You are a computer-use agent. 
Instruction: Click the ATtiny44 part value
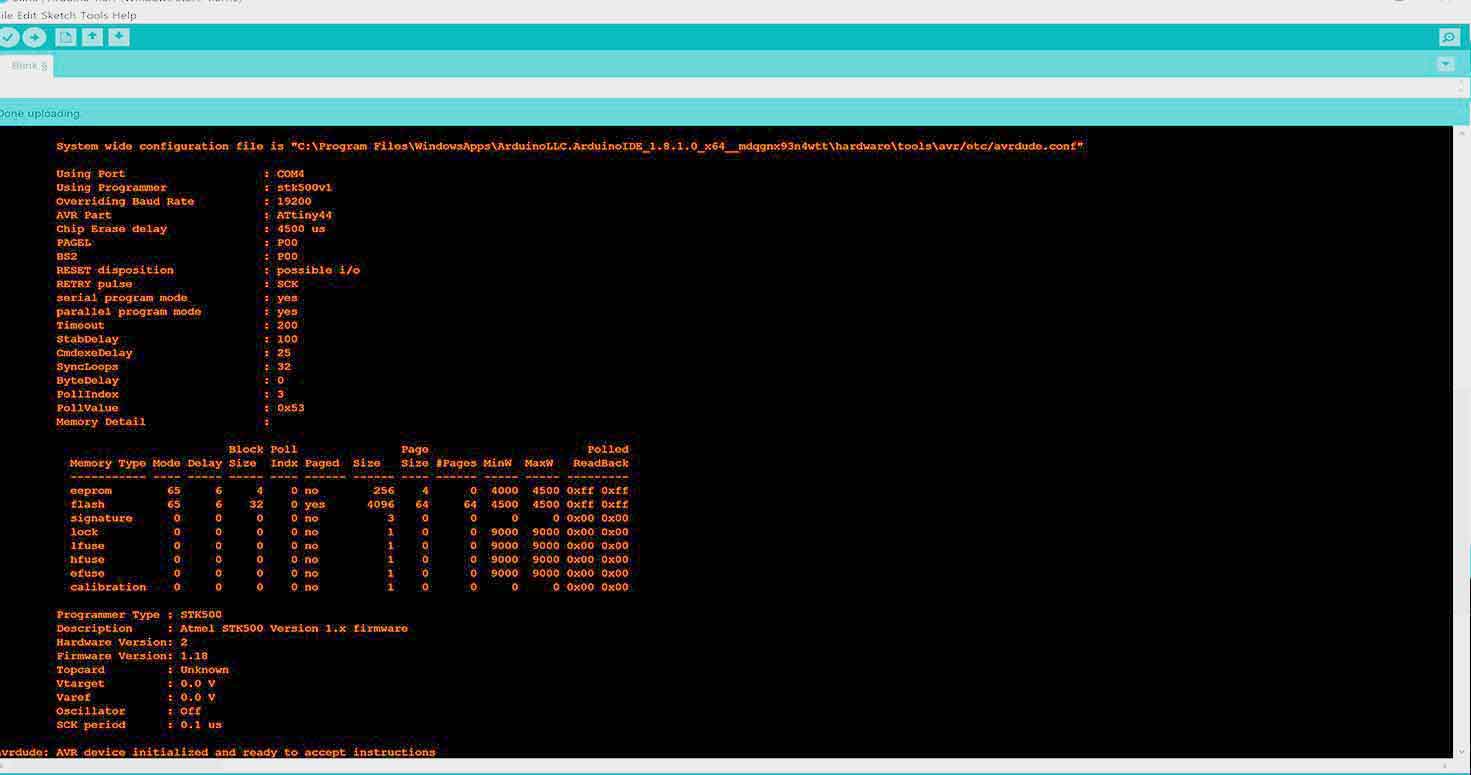(304, 215)
